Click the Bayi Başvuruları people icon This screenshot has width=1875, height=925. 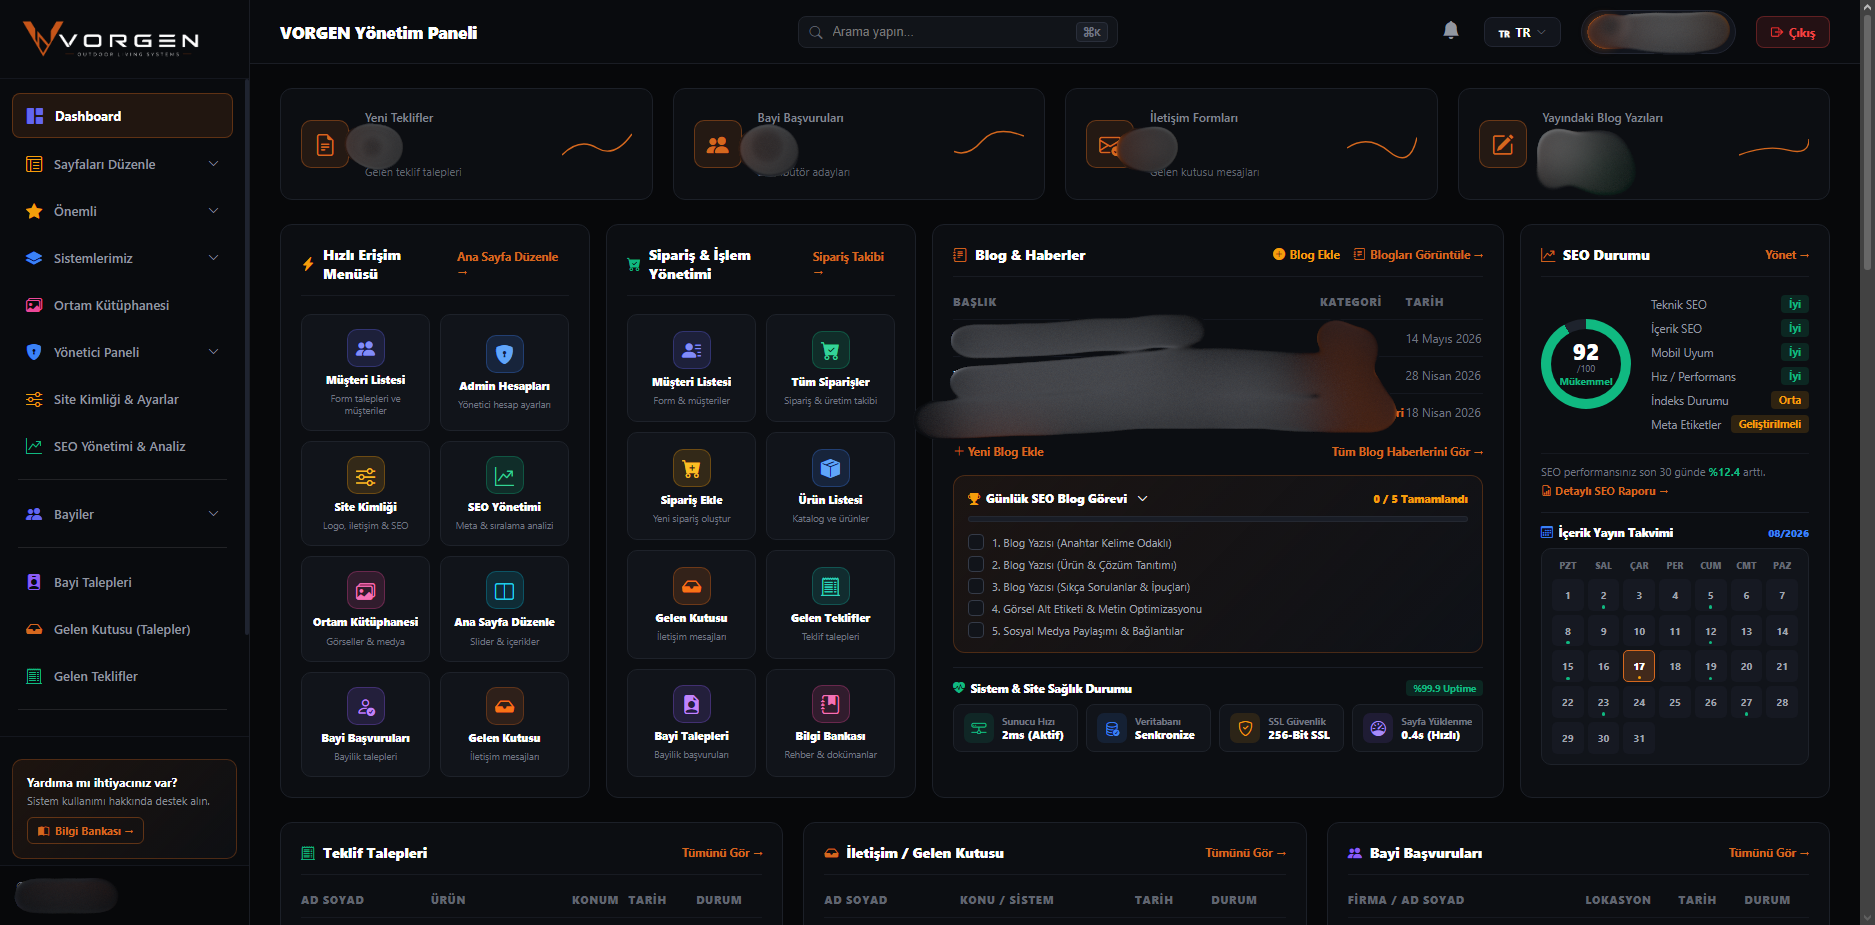coord(718,144)
